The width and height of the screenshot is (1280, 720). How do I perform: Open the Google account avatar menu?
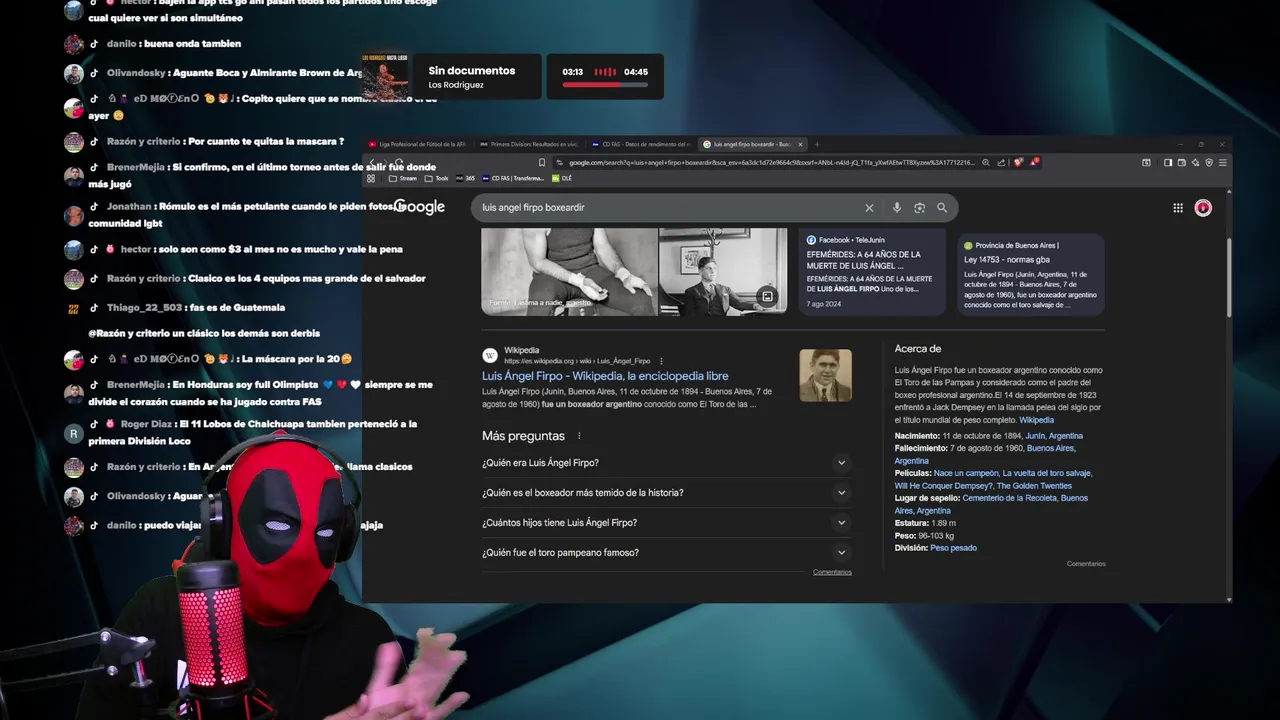[1203, 208]
